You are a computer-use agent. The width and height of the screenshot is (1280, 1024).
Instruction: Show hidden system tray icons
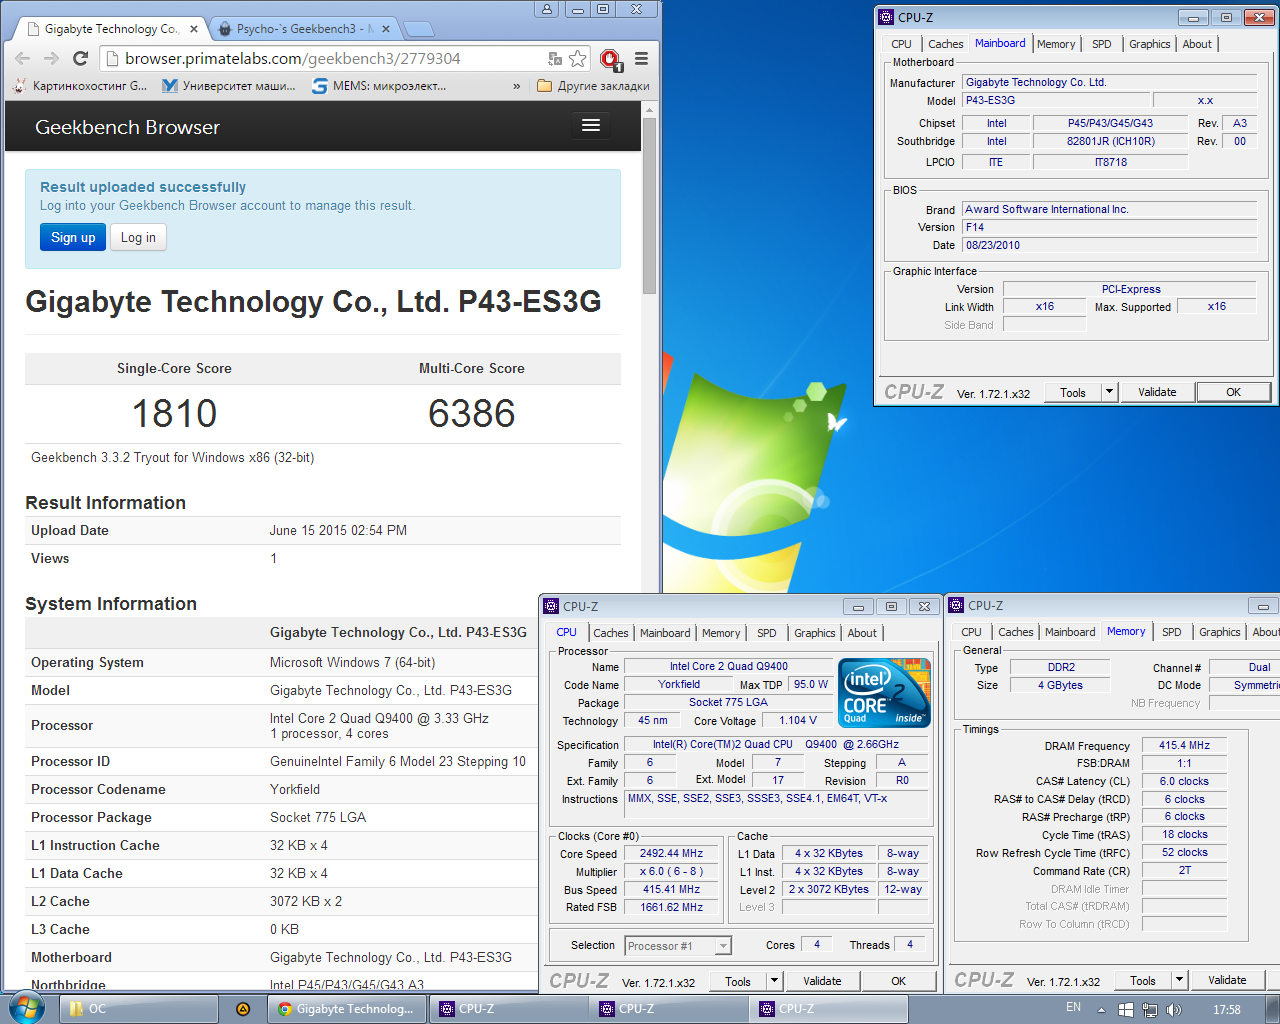(1101, 1010)
